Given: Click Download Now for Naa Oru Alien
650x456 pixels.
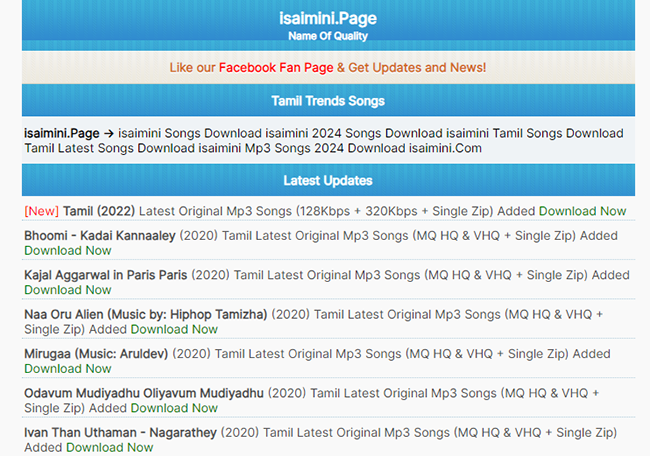Looking at the screenshot, I should coord(174,329).
